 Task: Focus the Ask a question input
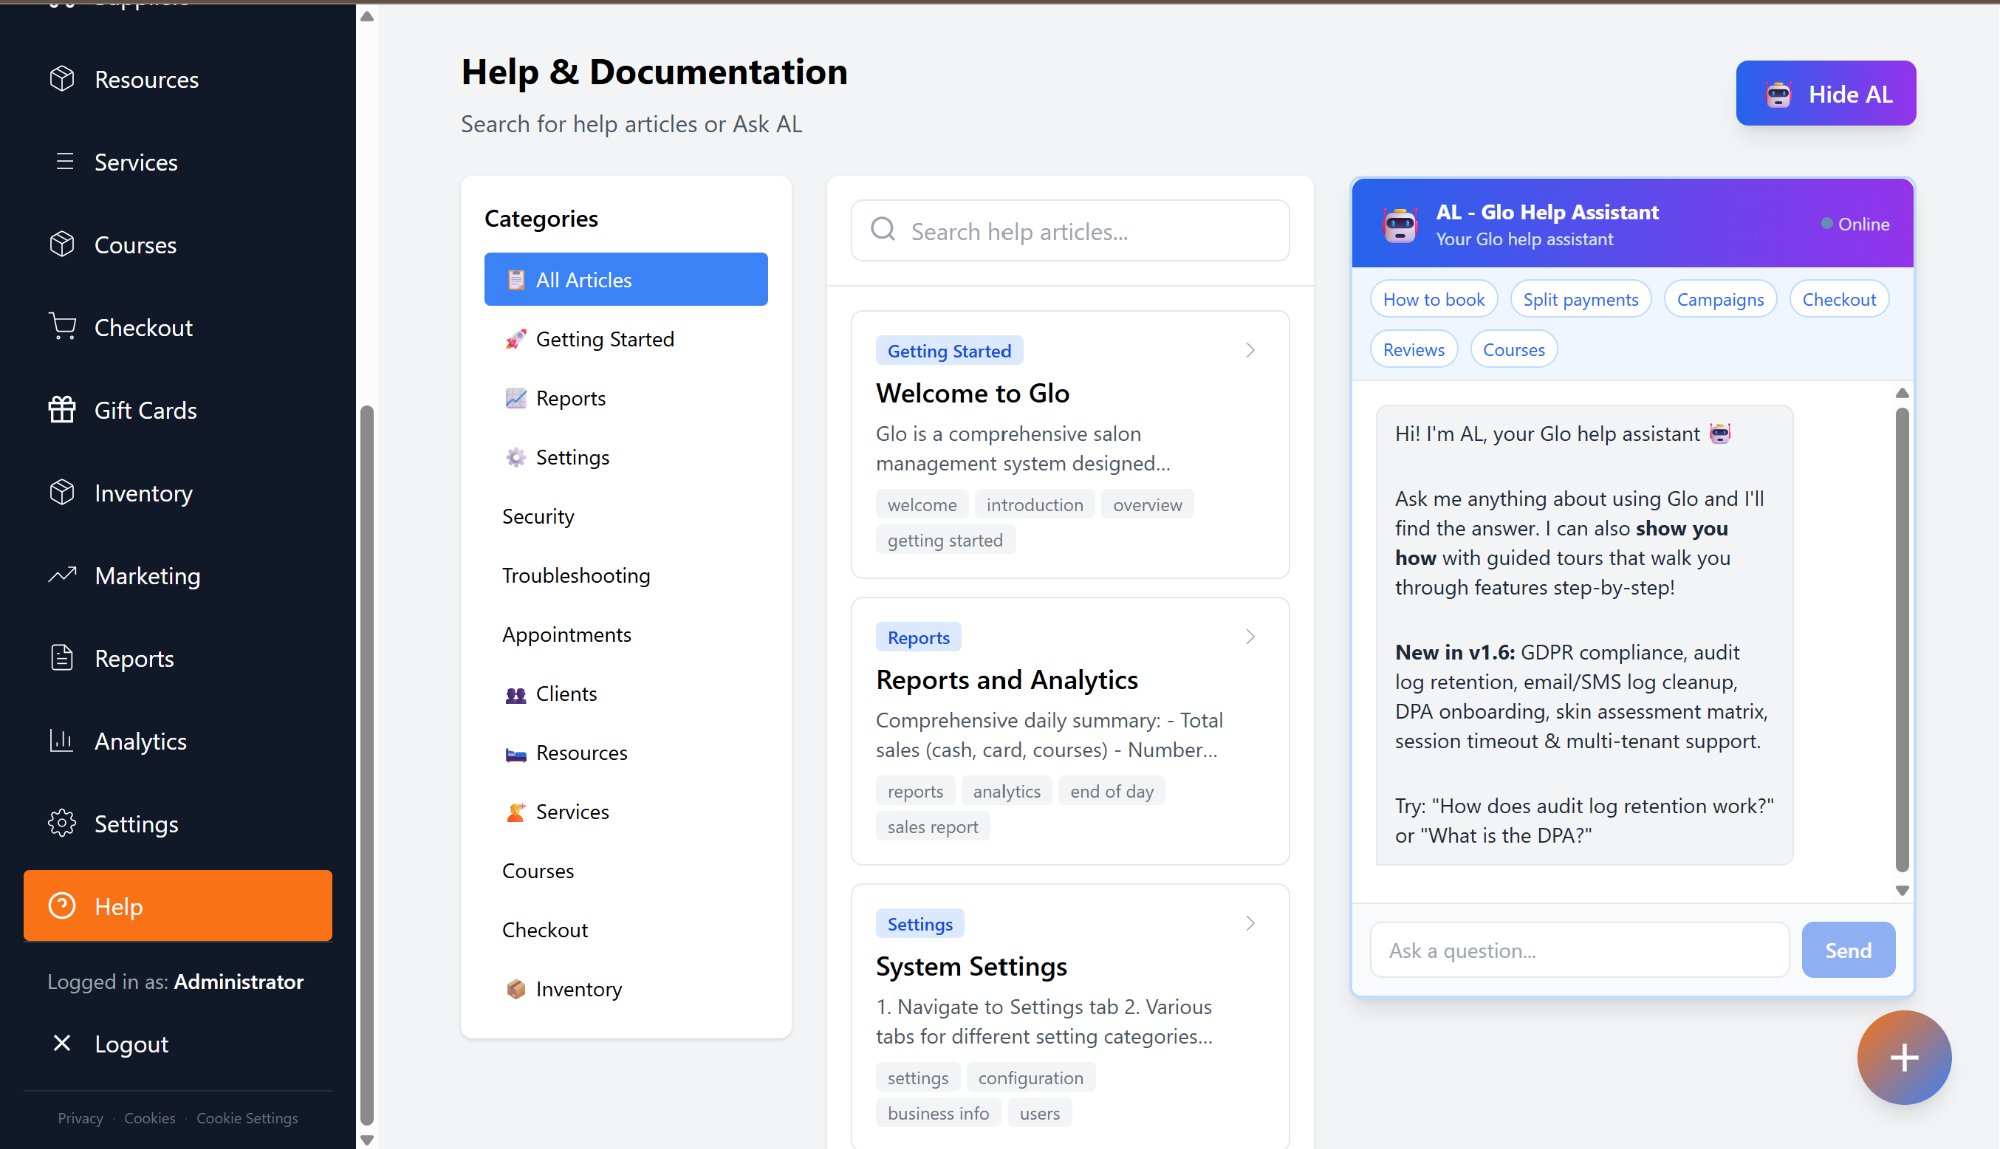click(1579, 950)
